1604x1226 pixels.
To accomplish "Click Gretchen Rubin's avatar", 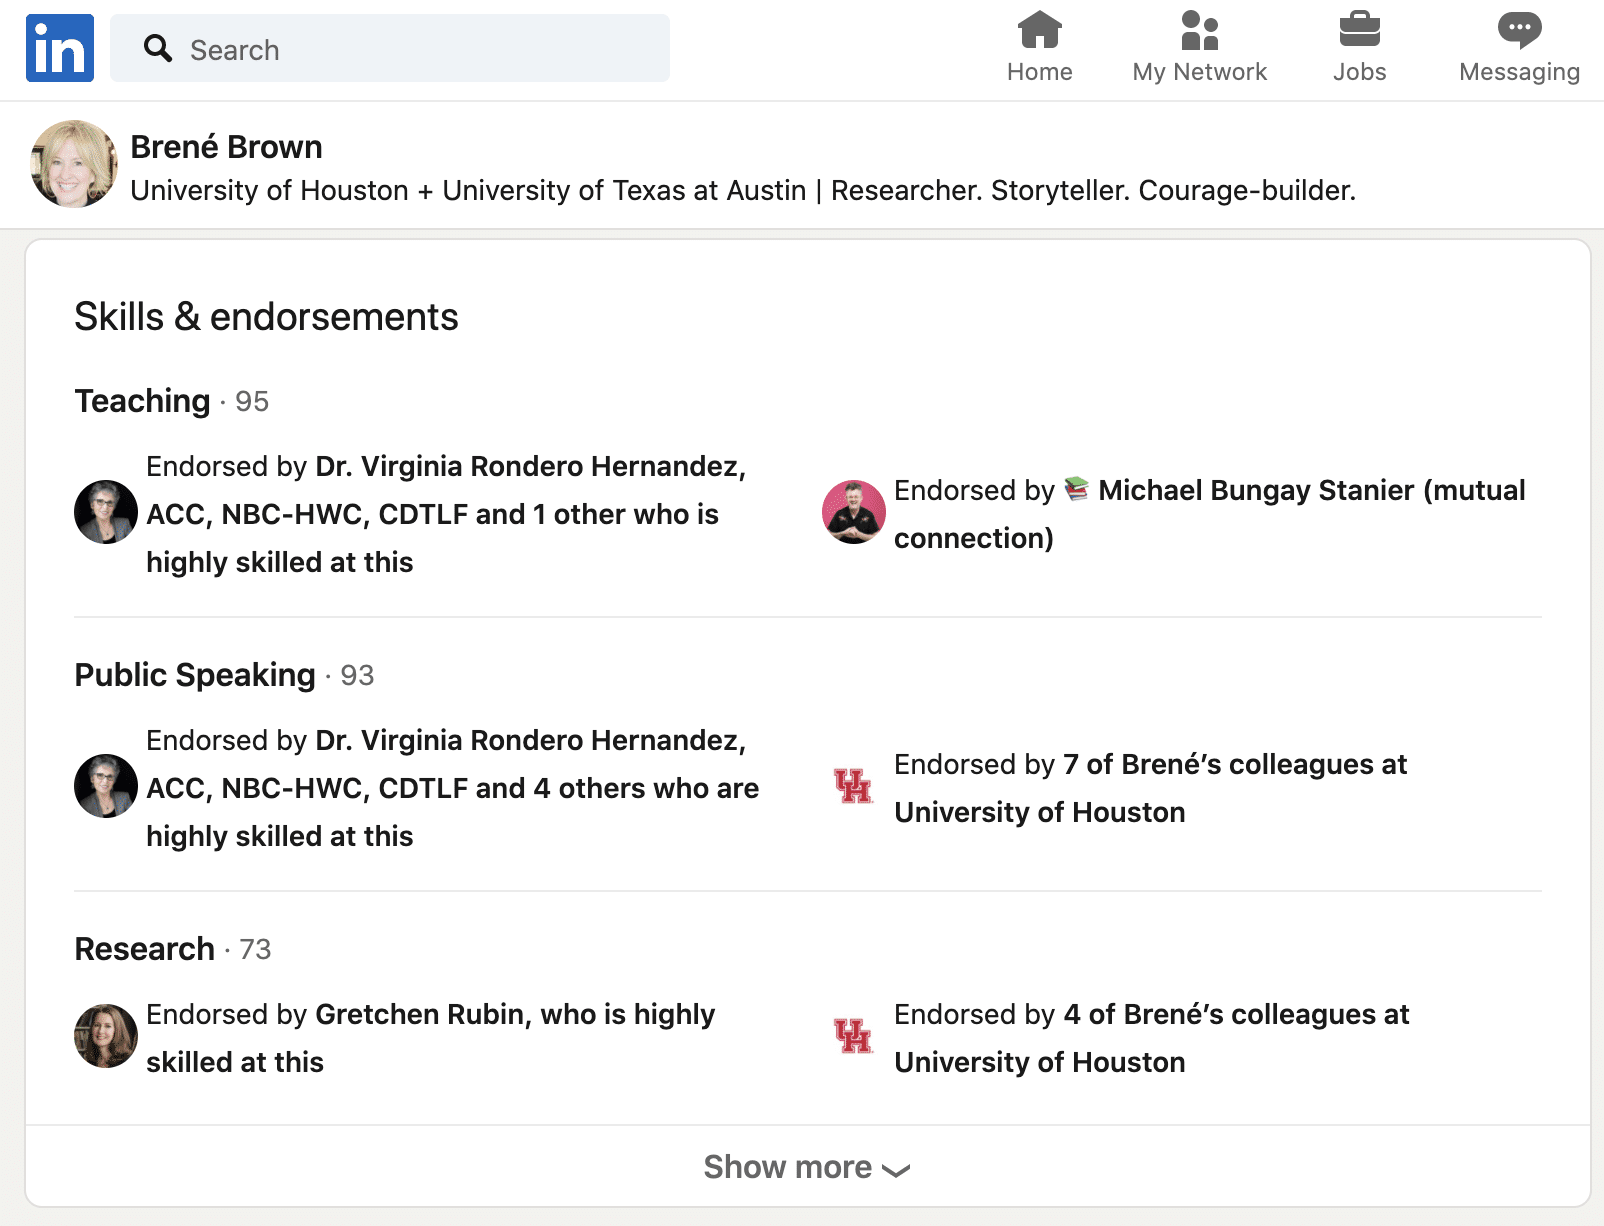I will pyautogui.click(x=106, y=1036).
